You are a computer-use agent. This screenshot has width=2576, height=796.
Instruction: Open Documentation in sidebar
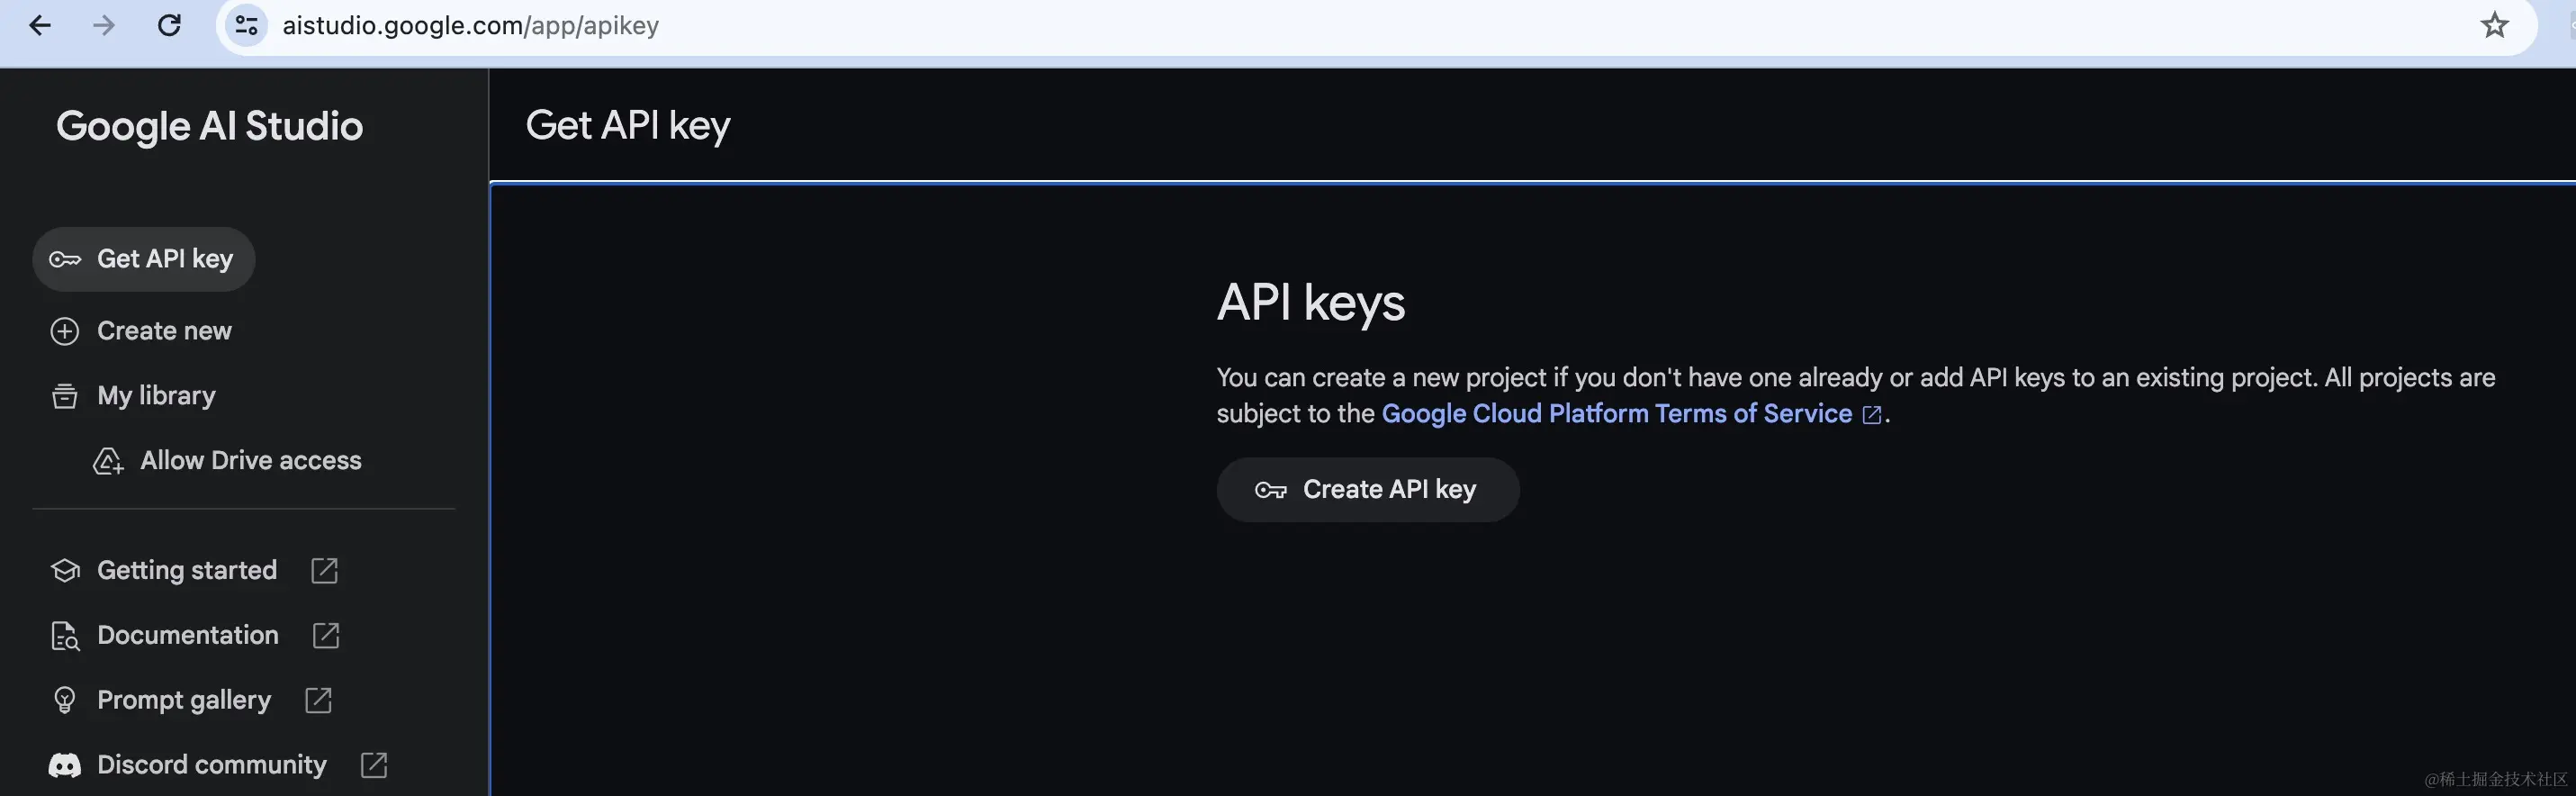pyautogui.click(x=187, y=636)
